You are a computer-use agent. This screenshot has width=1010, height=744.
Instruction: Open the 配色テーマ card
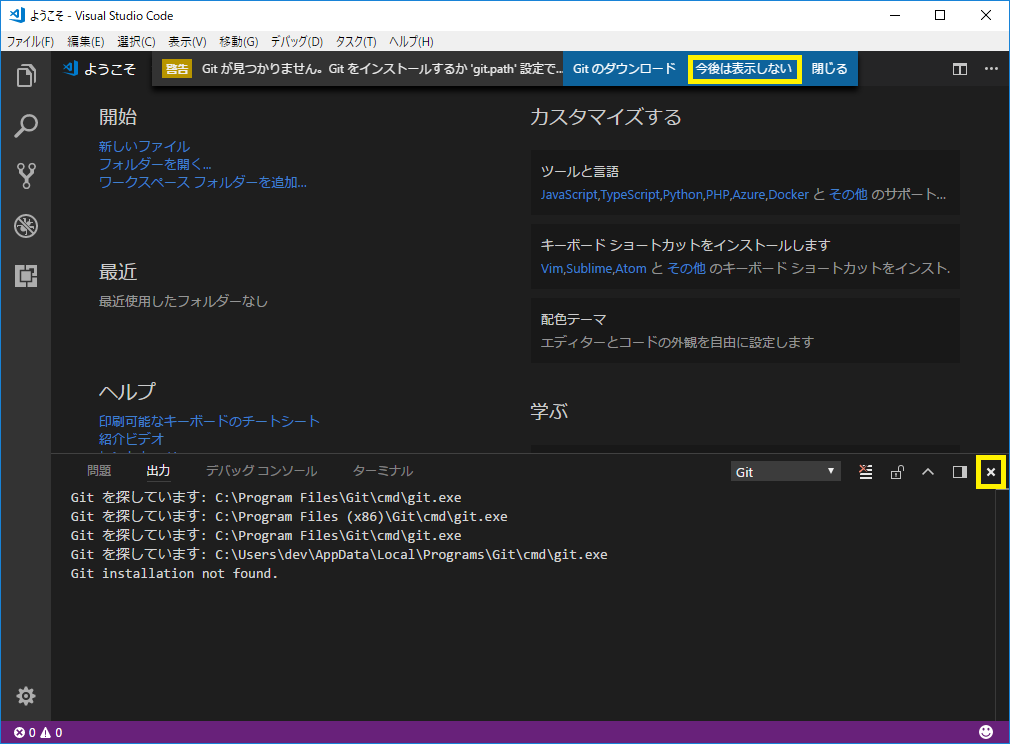(745, 330)
